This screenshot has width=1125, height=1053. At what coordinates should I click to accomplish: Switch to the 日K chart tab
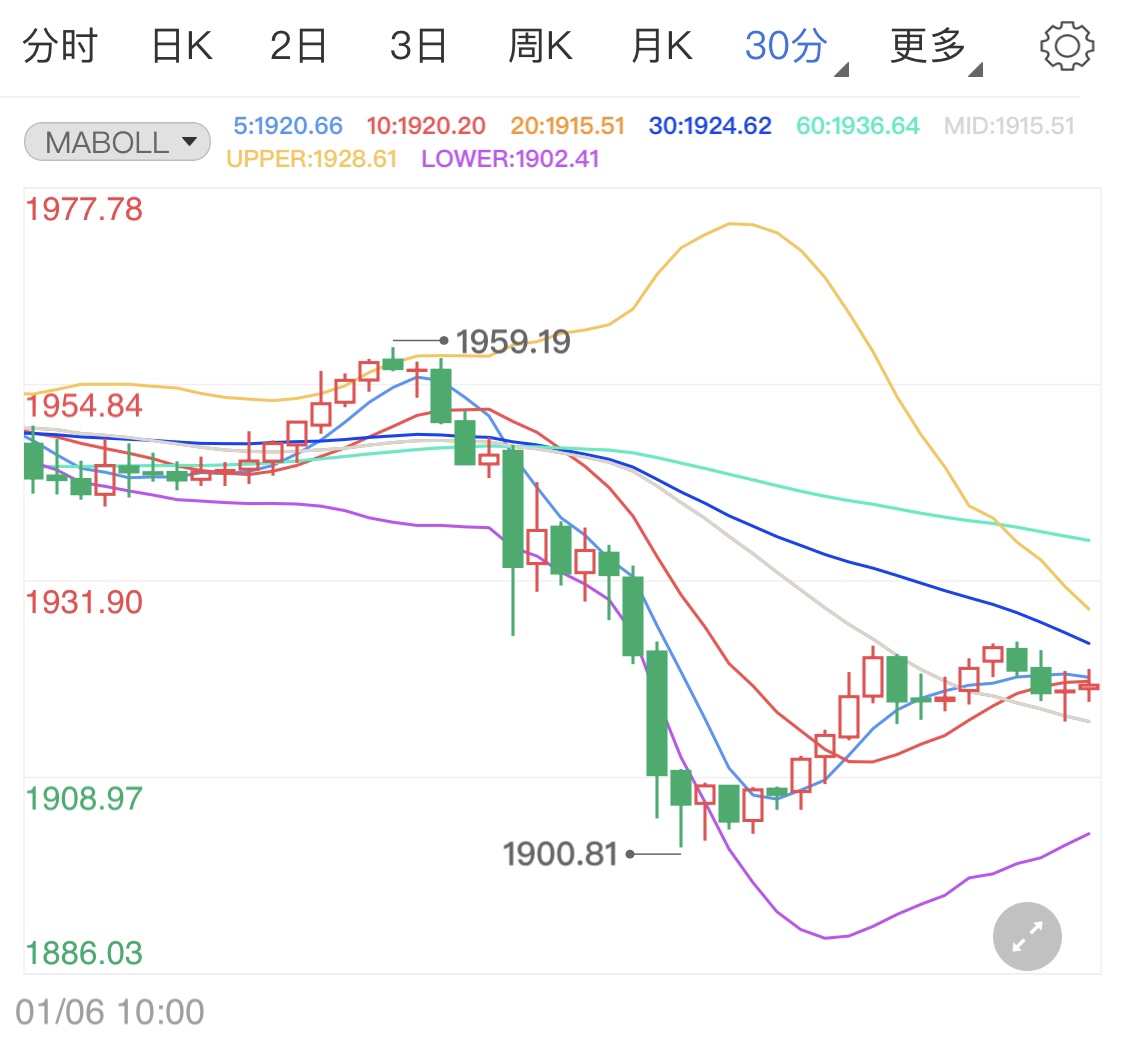click(180, 44)
